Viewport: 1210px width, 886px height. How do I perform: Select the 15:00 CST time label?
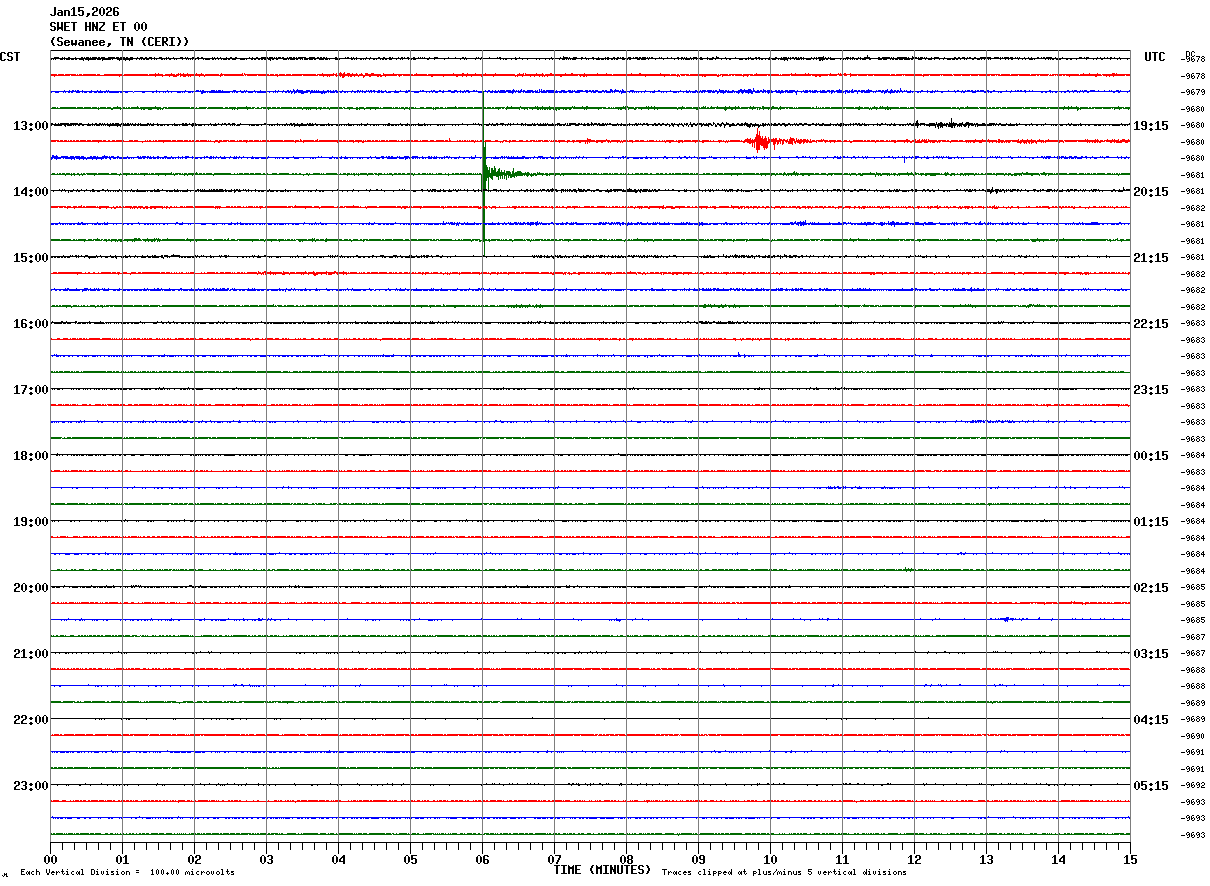30,258
